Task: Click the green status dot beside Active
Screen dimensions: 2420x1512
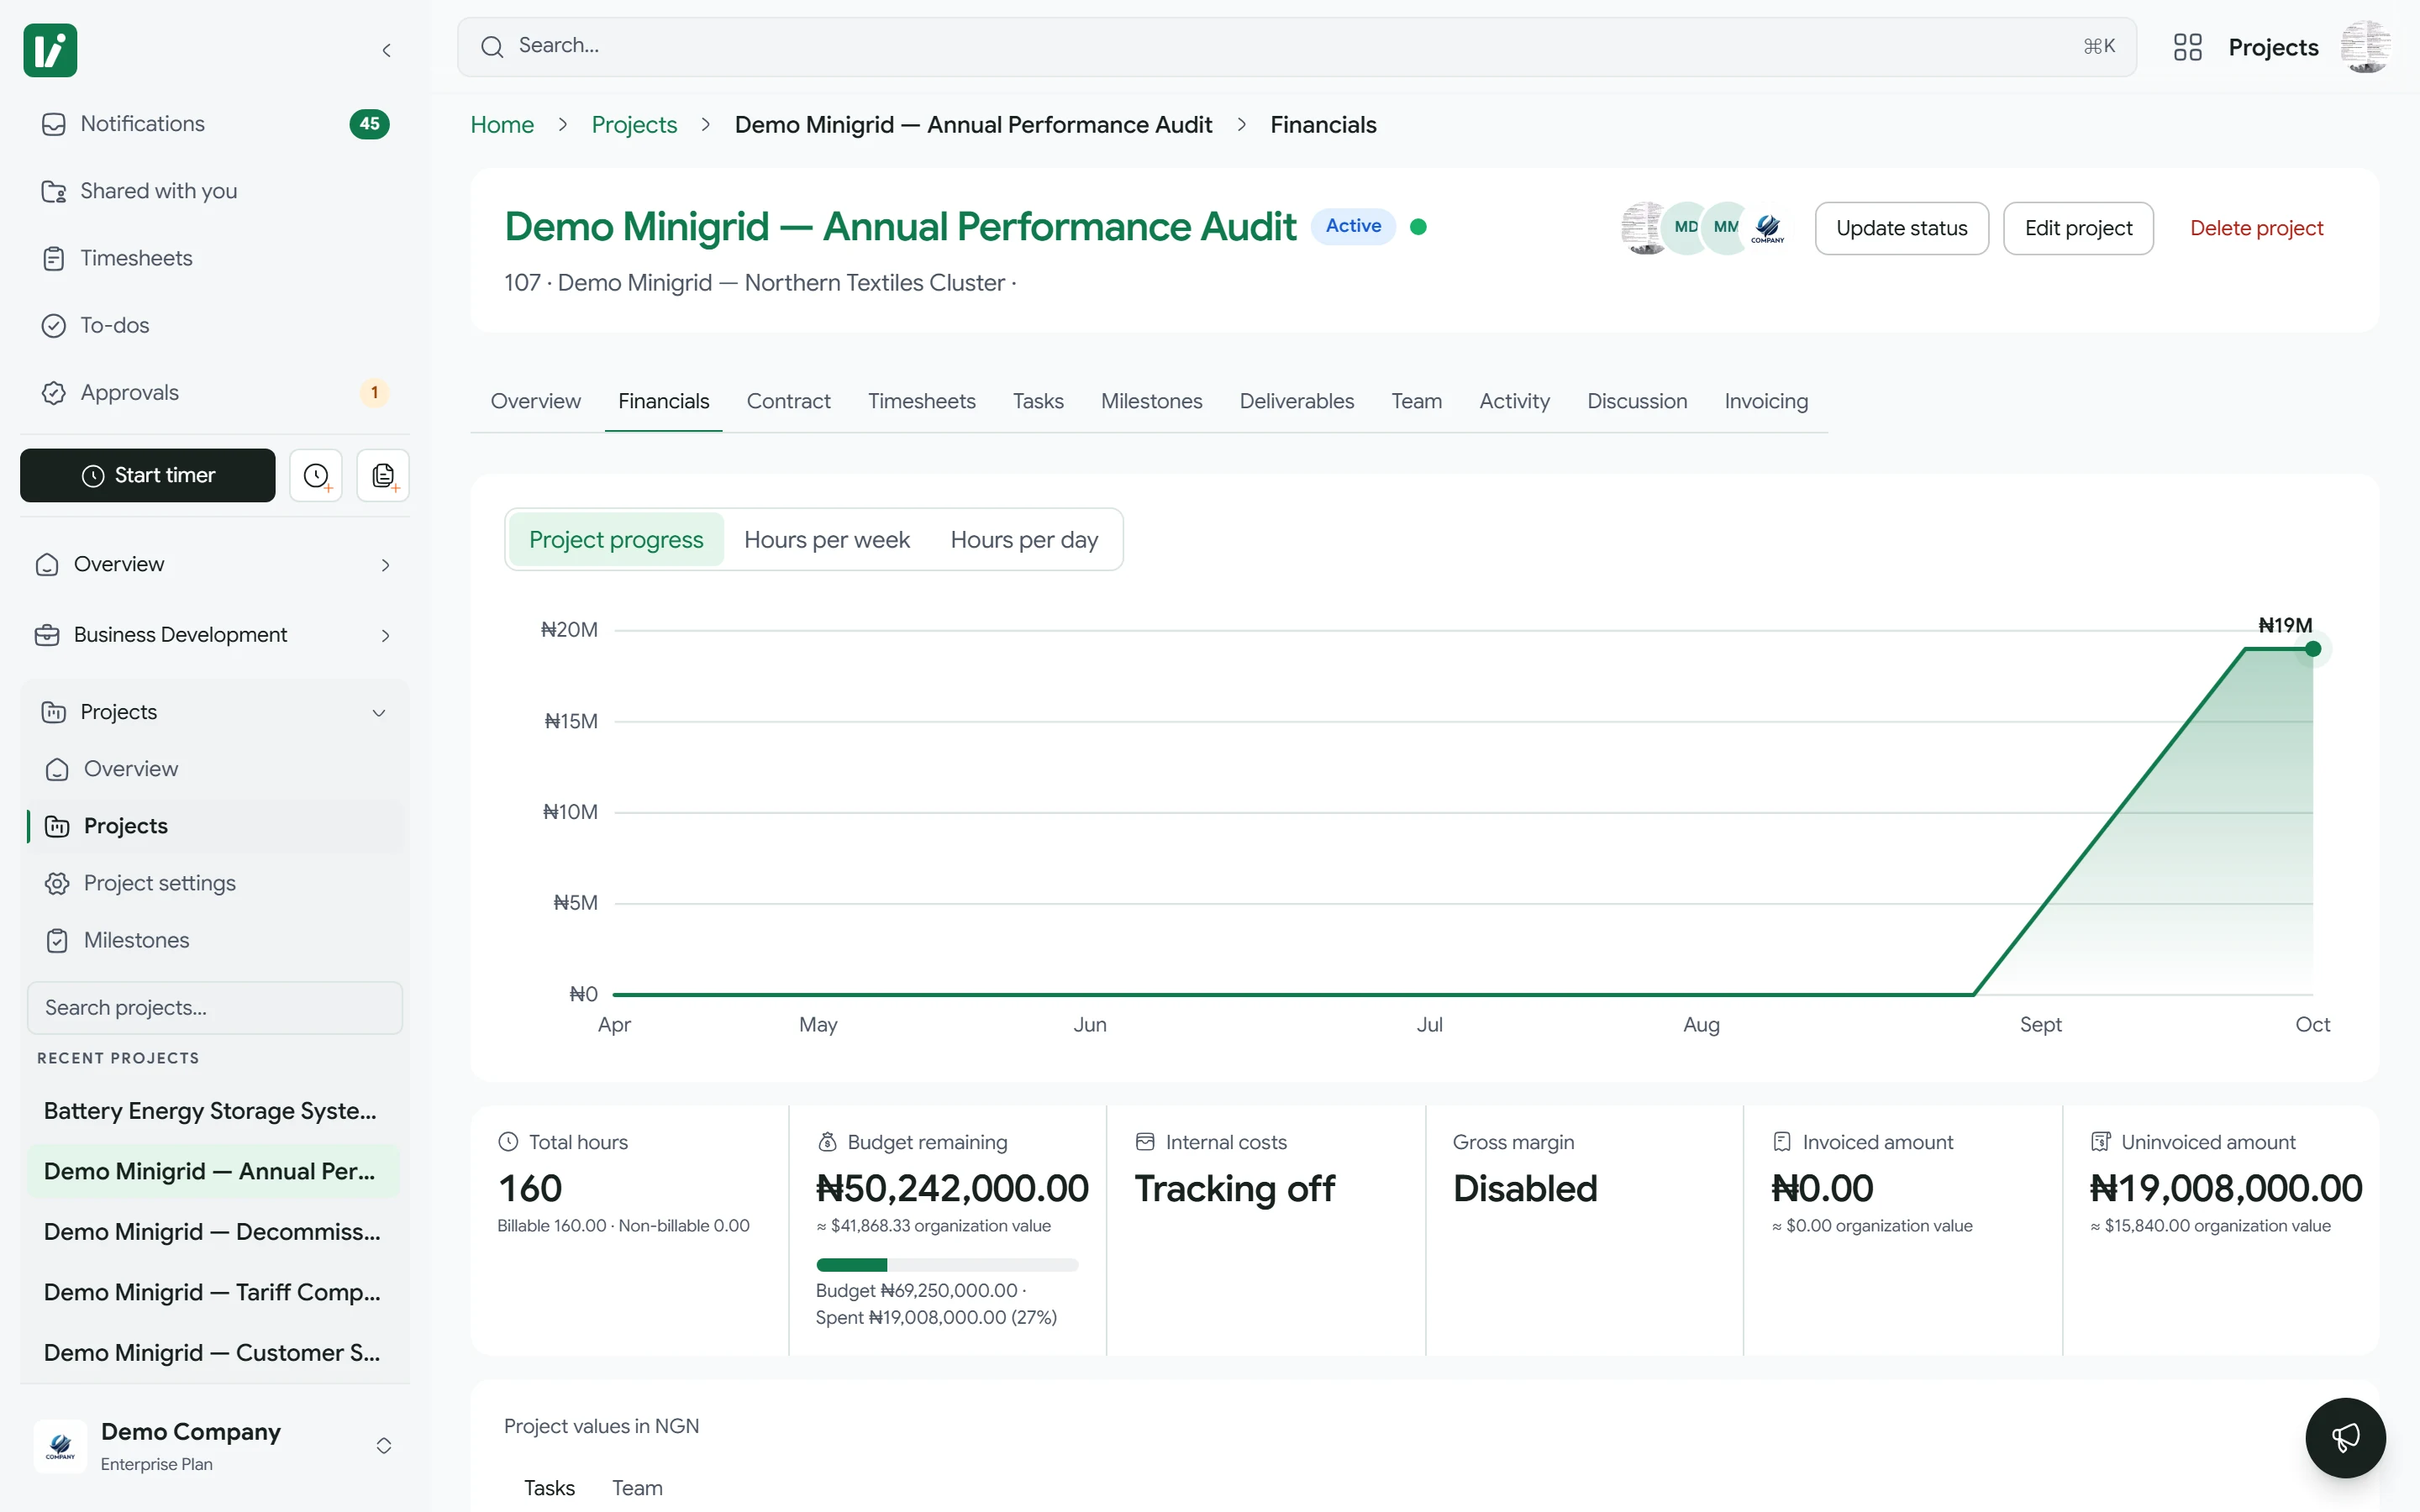Action: coord(1418,227)
